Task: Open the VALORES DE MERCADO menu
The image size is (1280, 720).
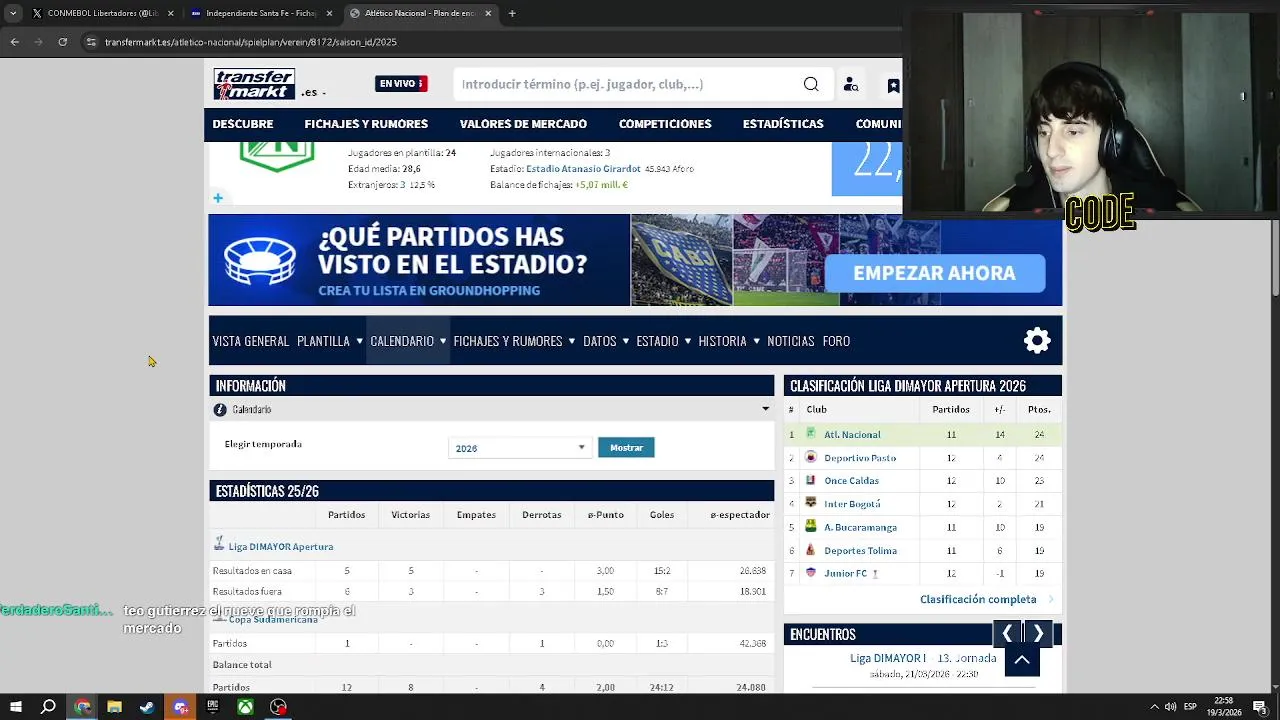Action: pos(523,124)
